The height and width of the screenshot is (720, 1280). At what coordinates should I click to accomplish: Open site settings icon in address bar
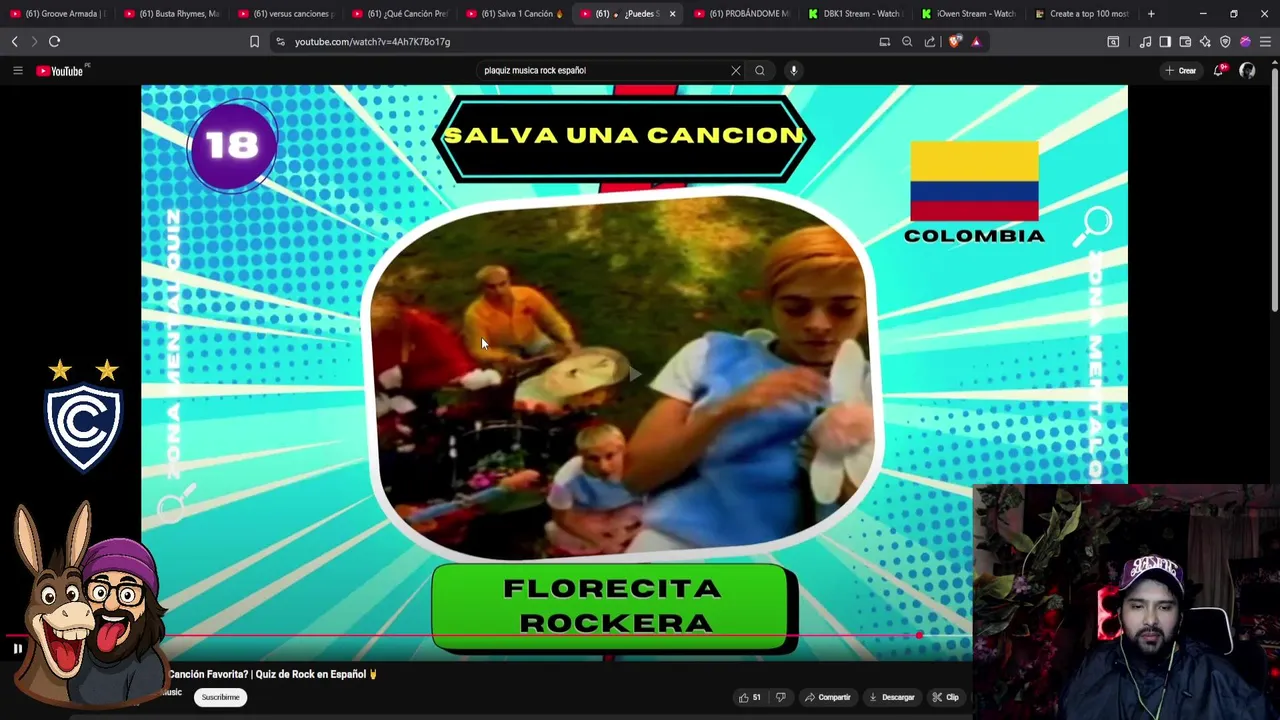pos(280,42)
